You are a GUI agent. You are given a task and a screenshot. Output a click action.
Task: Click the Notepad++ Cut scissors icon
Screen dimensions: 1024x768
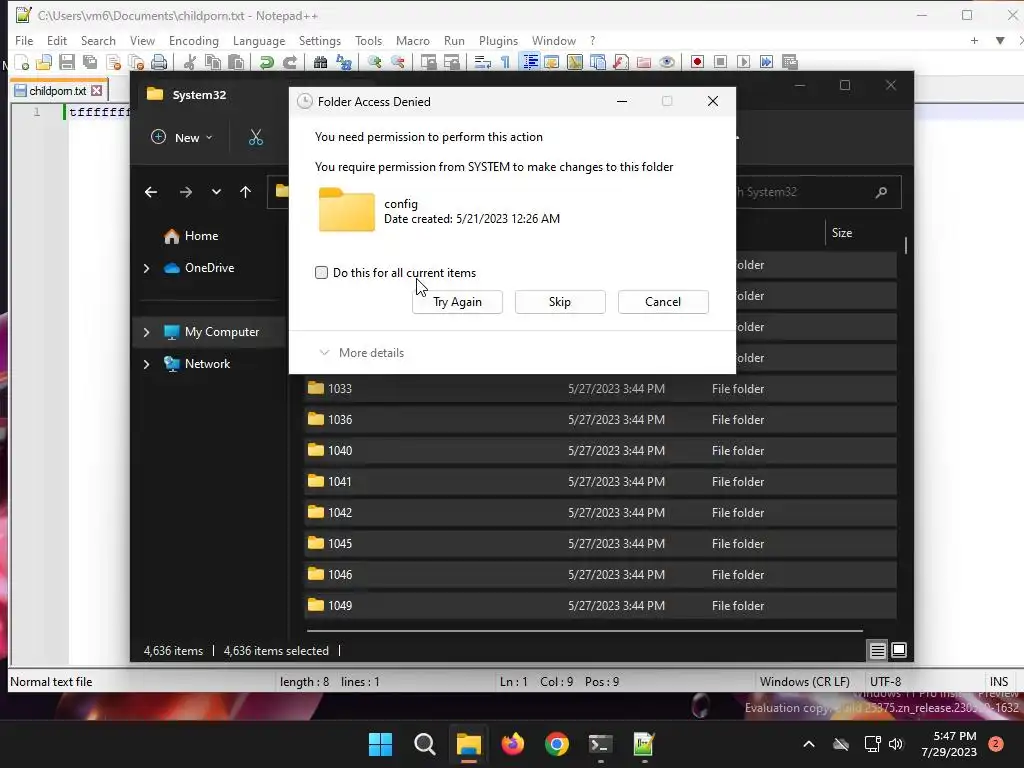(190, 62)
